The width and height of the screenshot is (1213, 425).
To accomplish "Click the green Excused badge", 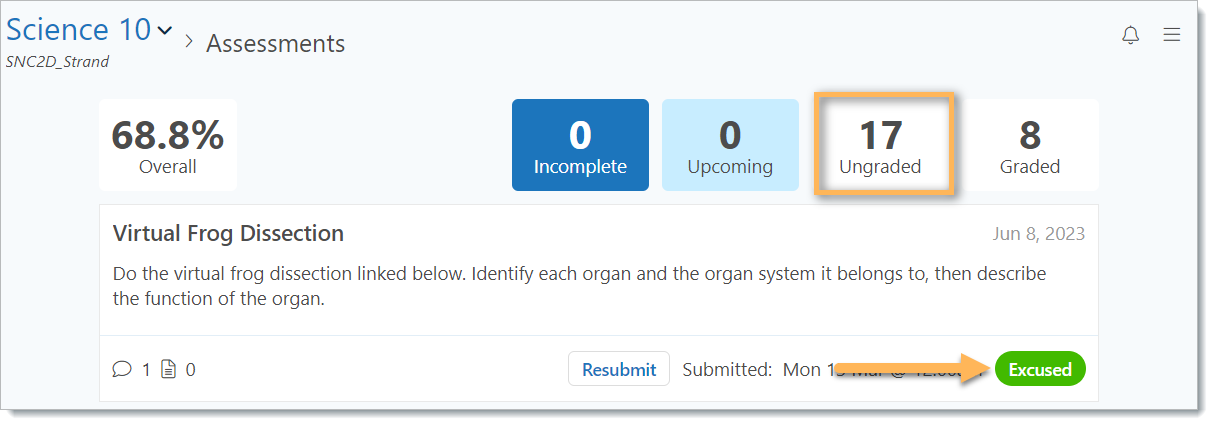I will [x=1040, y=369].
